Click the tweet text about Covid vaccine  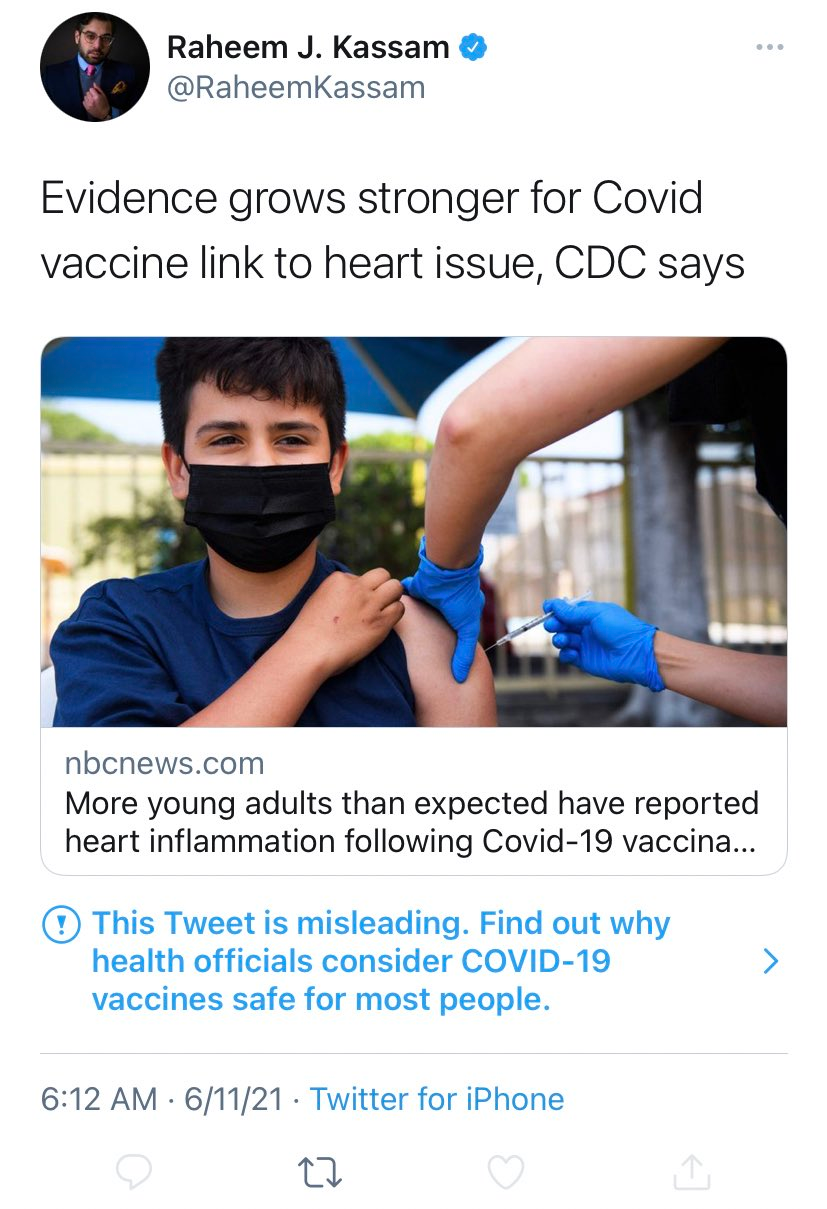[x=392, y=230]
